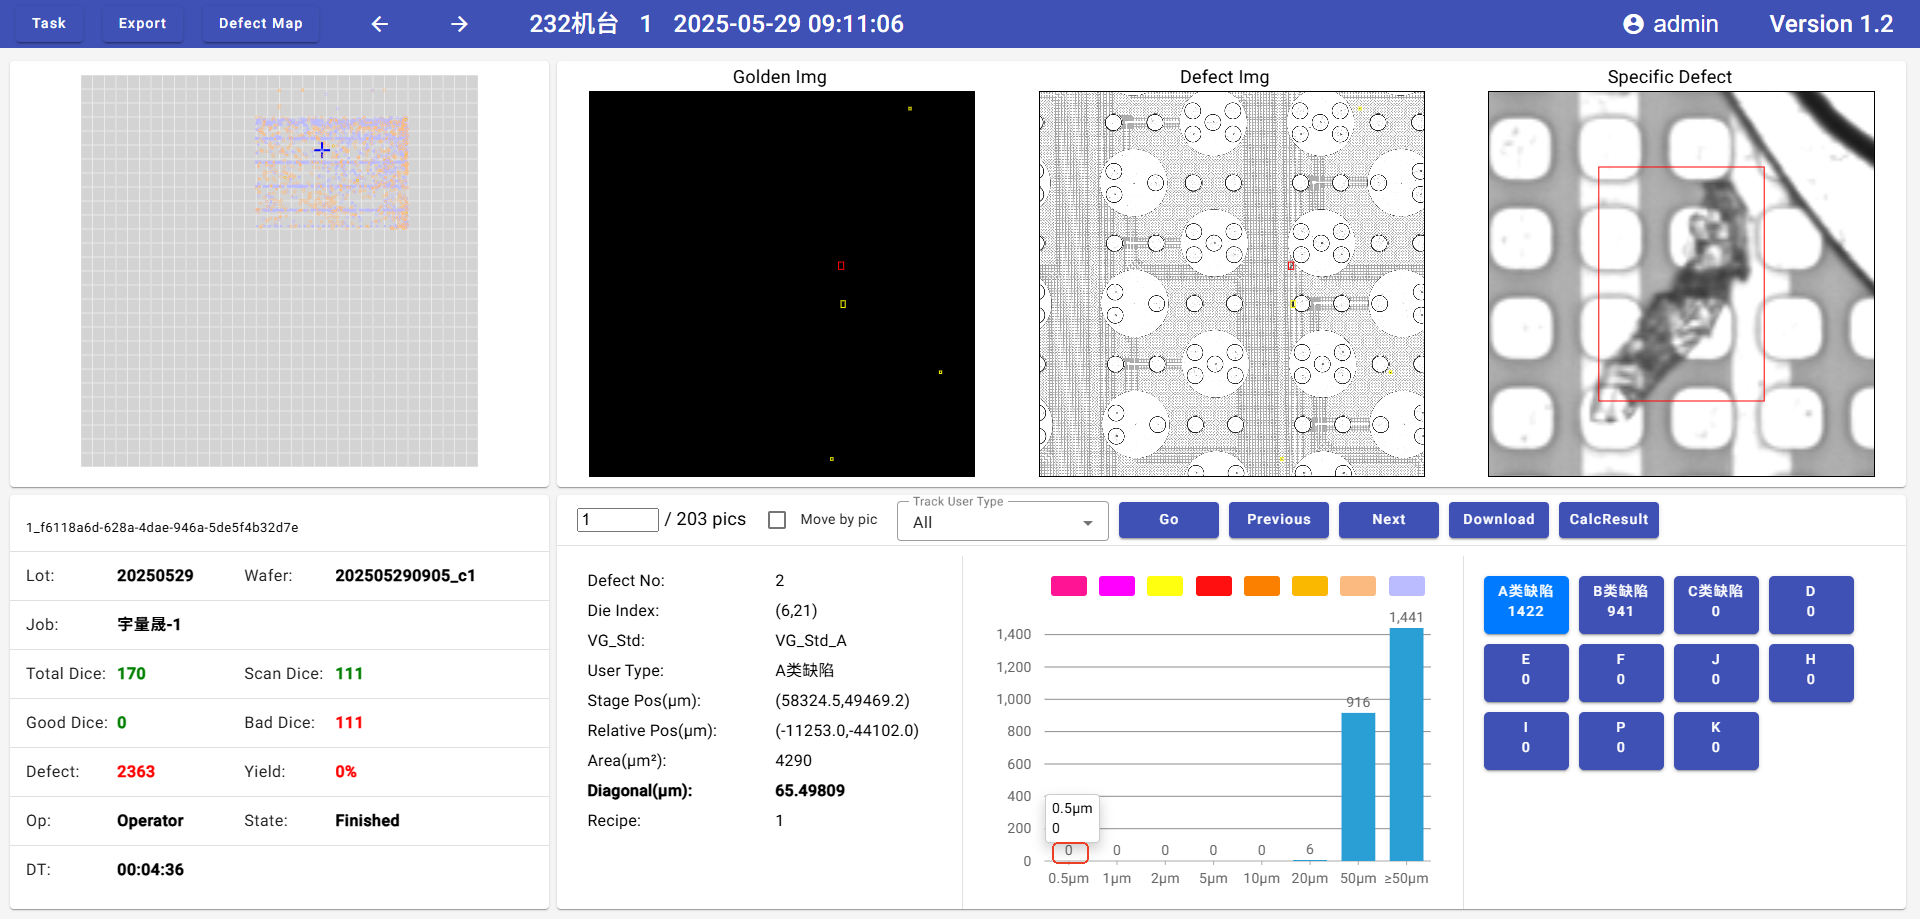Click the Defect Img preview
Image resolution: width=1920 pixels, height=919 pixels.
[1232, 284]
